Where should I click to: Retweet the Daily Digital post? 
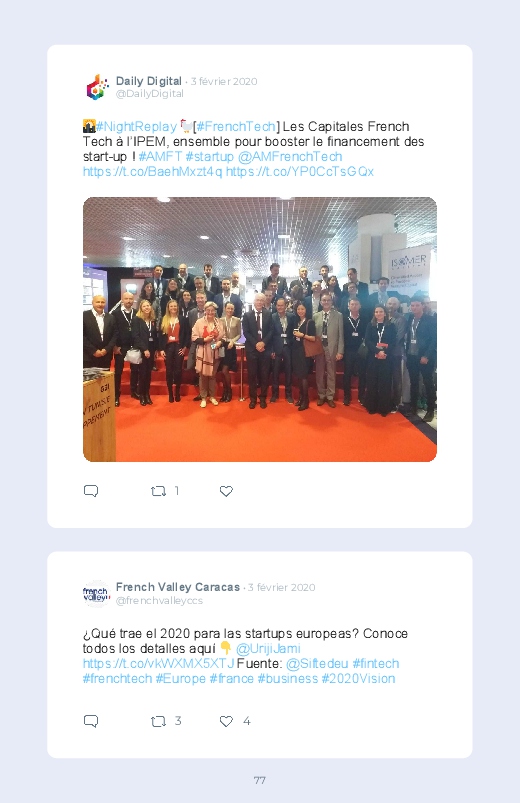click(158, 491)
